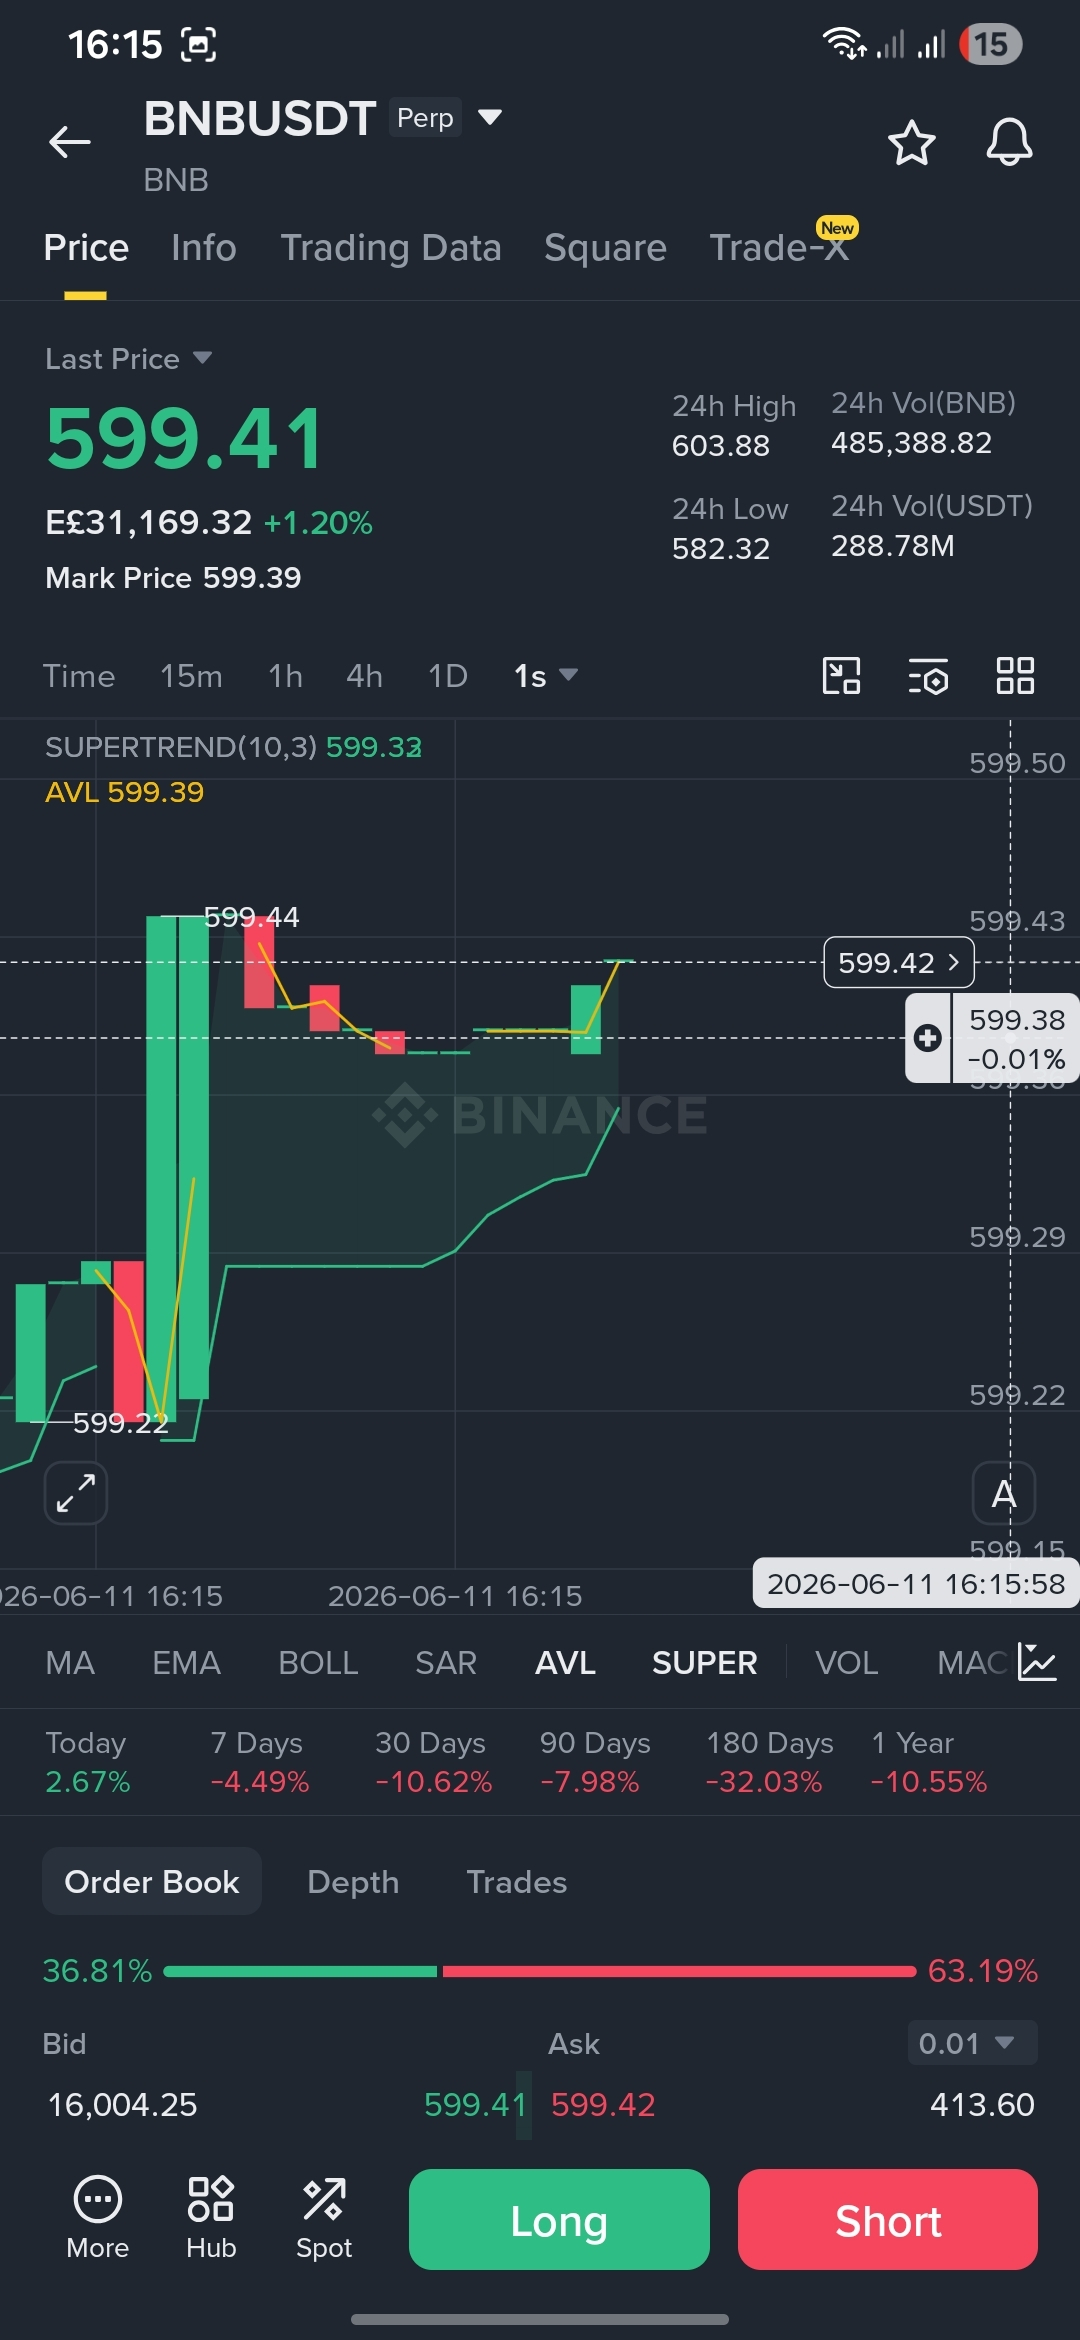Open the 1s interval dropdown

[546, 676]
